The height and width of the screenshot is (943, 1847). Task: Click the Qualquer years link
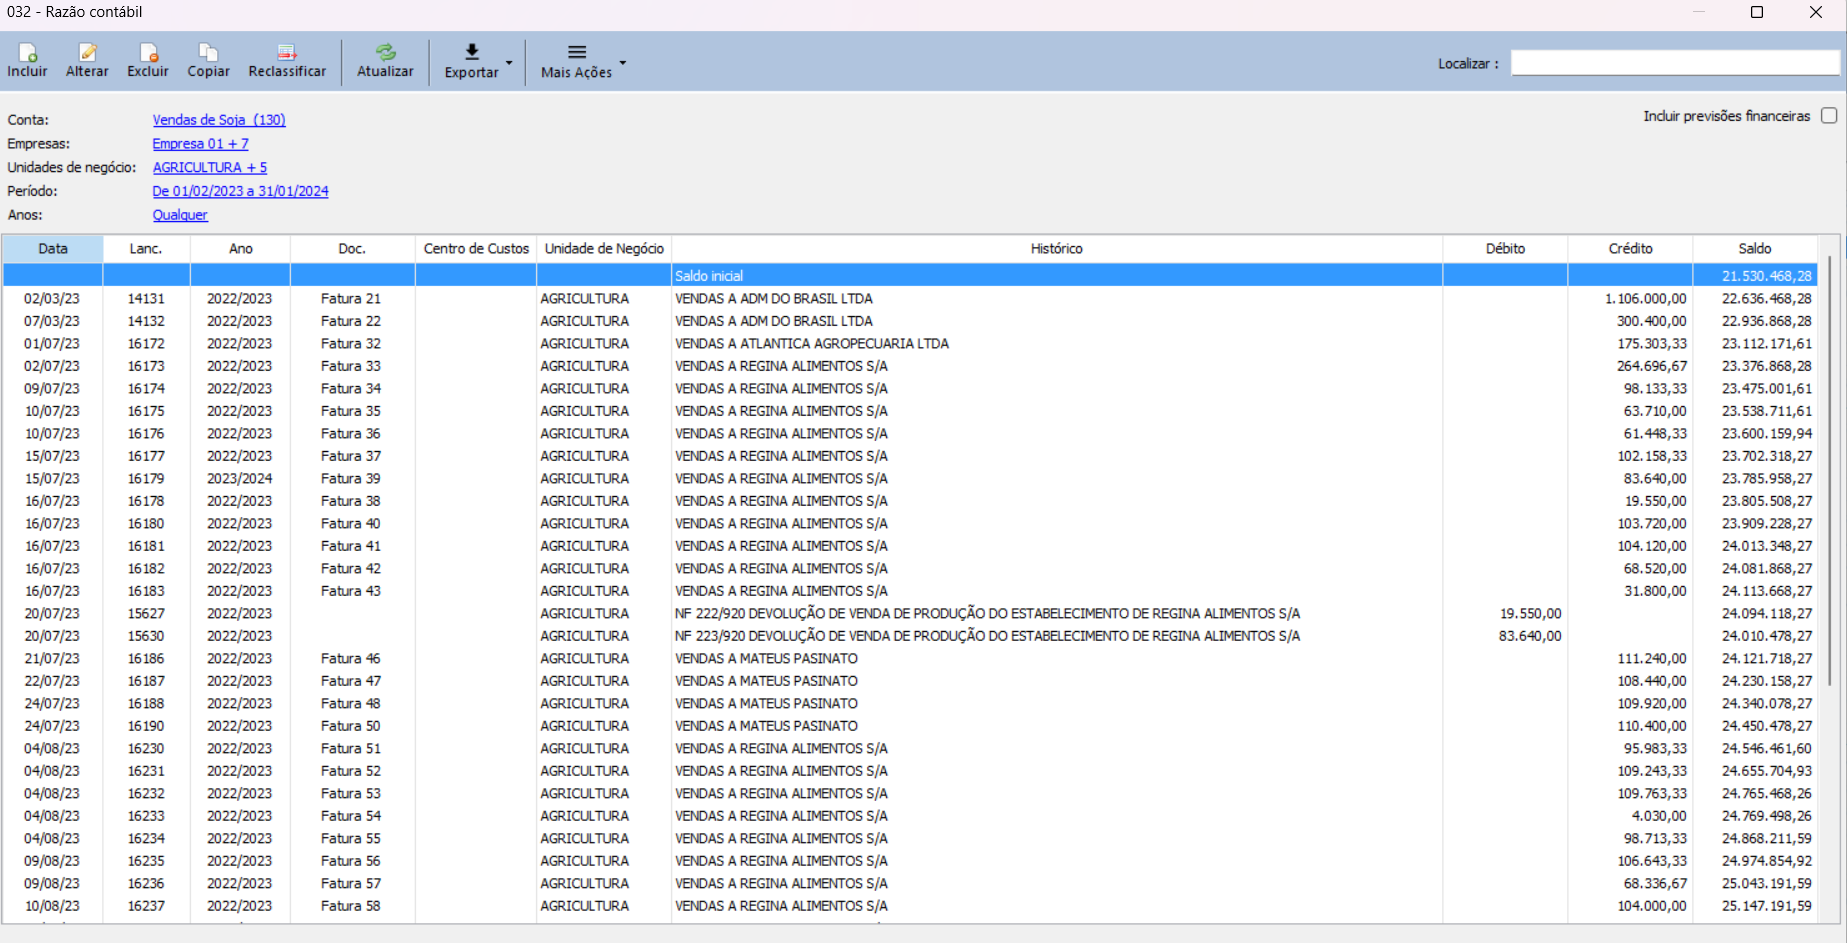click(180, 215)
